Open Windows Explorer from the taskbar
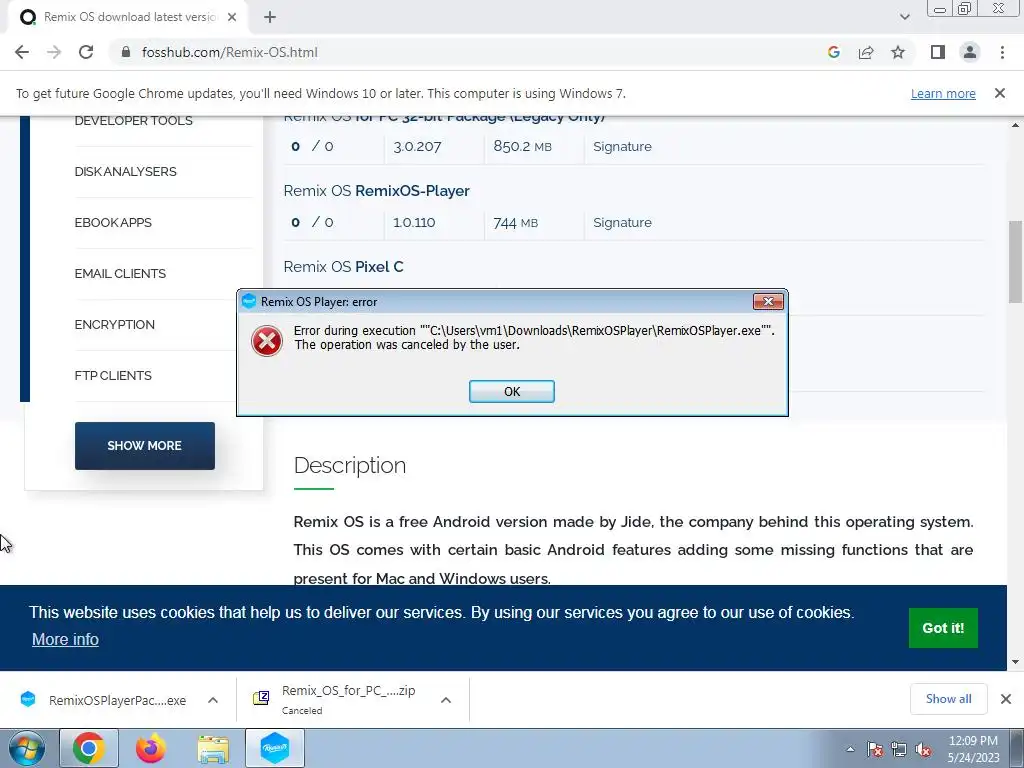 (x=213, y=748)
